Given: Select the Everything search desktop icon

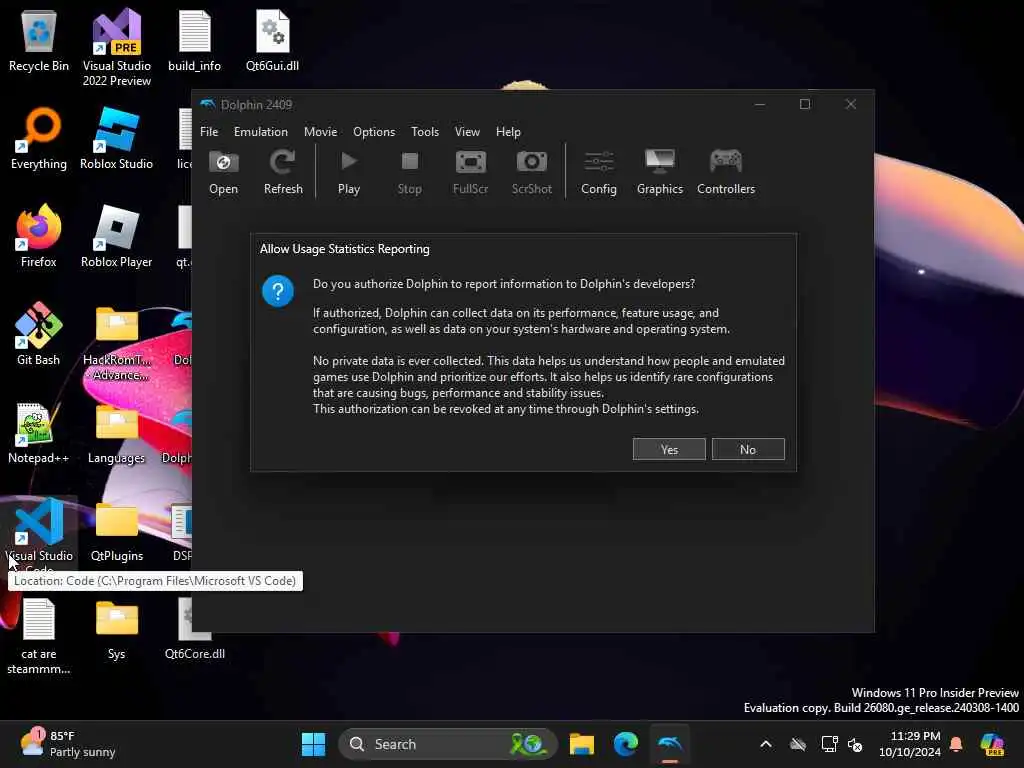Looking at the screenshot, I should (x=39, y=138).
